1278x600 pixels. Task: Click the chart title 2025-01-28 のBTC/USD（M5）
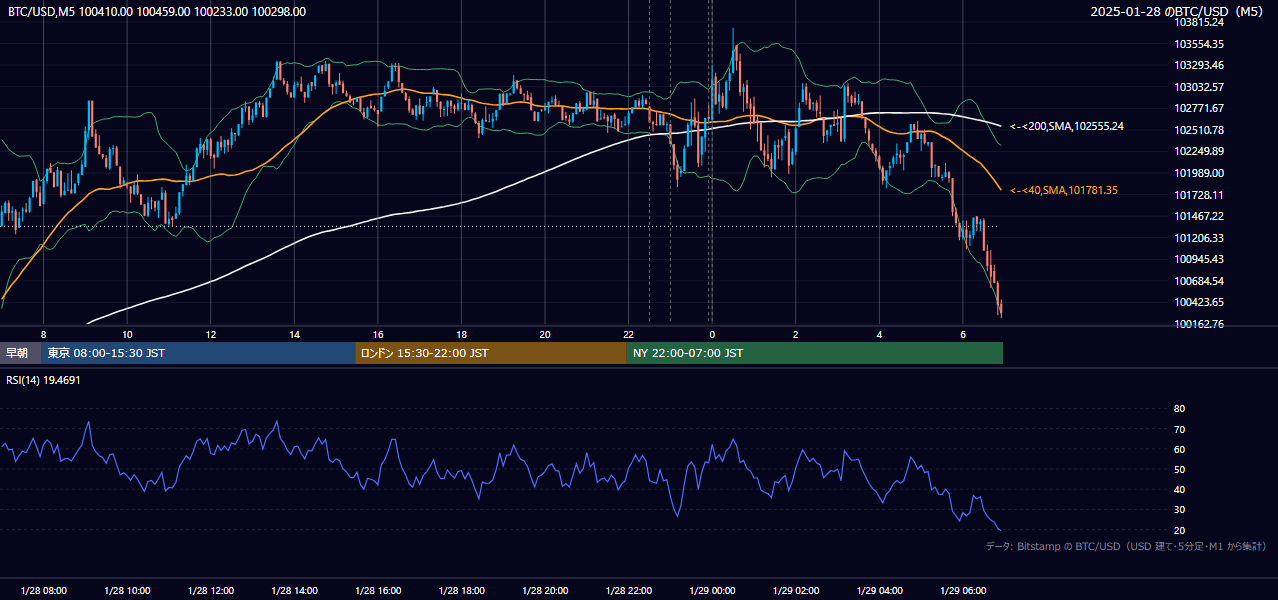tap(1178, 12)
